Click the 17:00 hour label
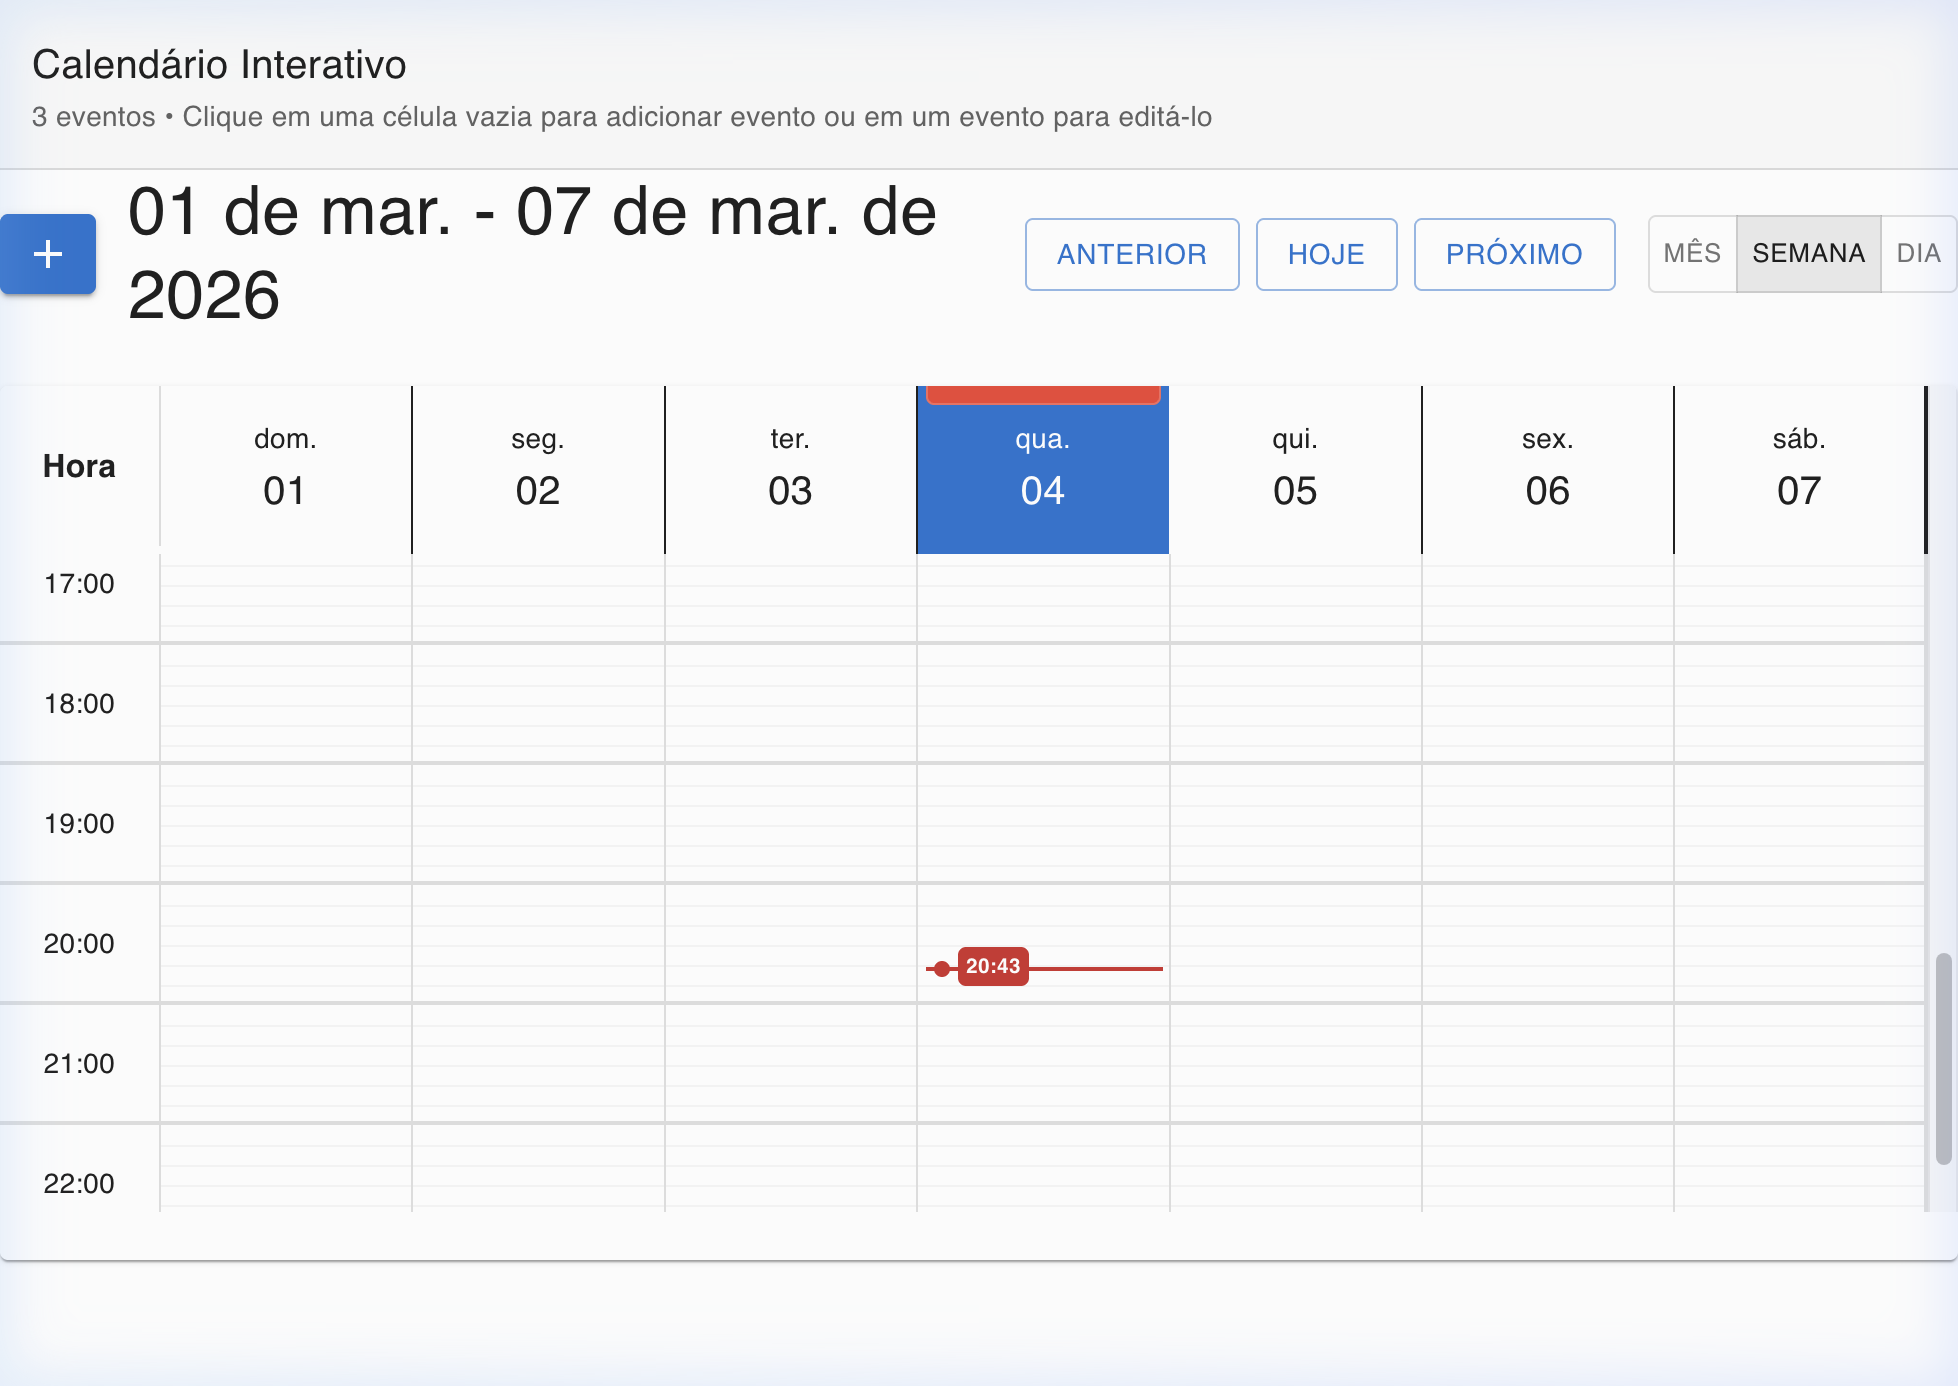Image resolution: width=1958 pixels, height=1386 pixels. coord(79,583)
